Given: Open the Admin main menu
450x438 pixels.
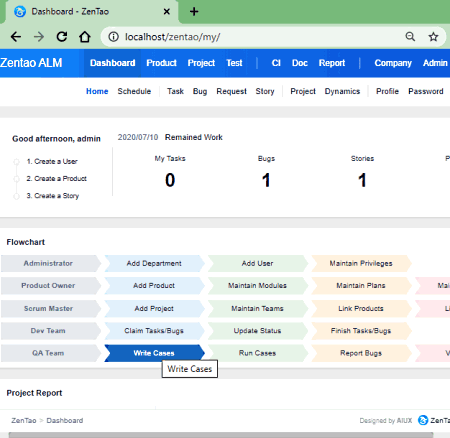Looking at the screenshot, I should pyautogui.click(x=435, y=63).
